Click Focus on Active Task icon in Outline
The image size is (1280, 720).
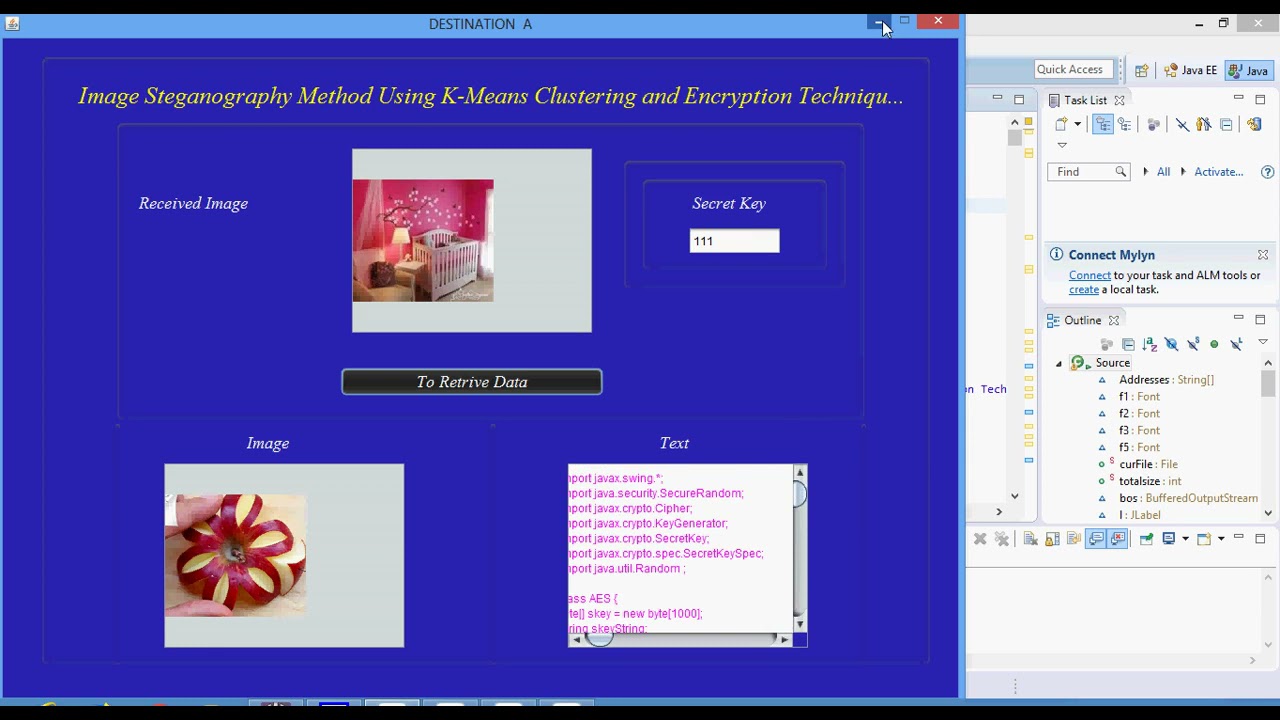(1107, 344)
